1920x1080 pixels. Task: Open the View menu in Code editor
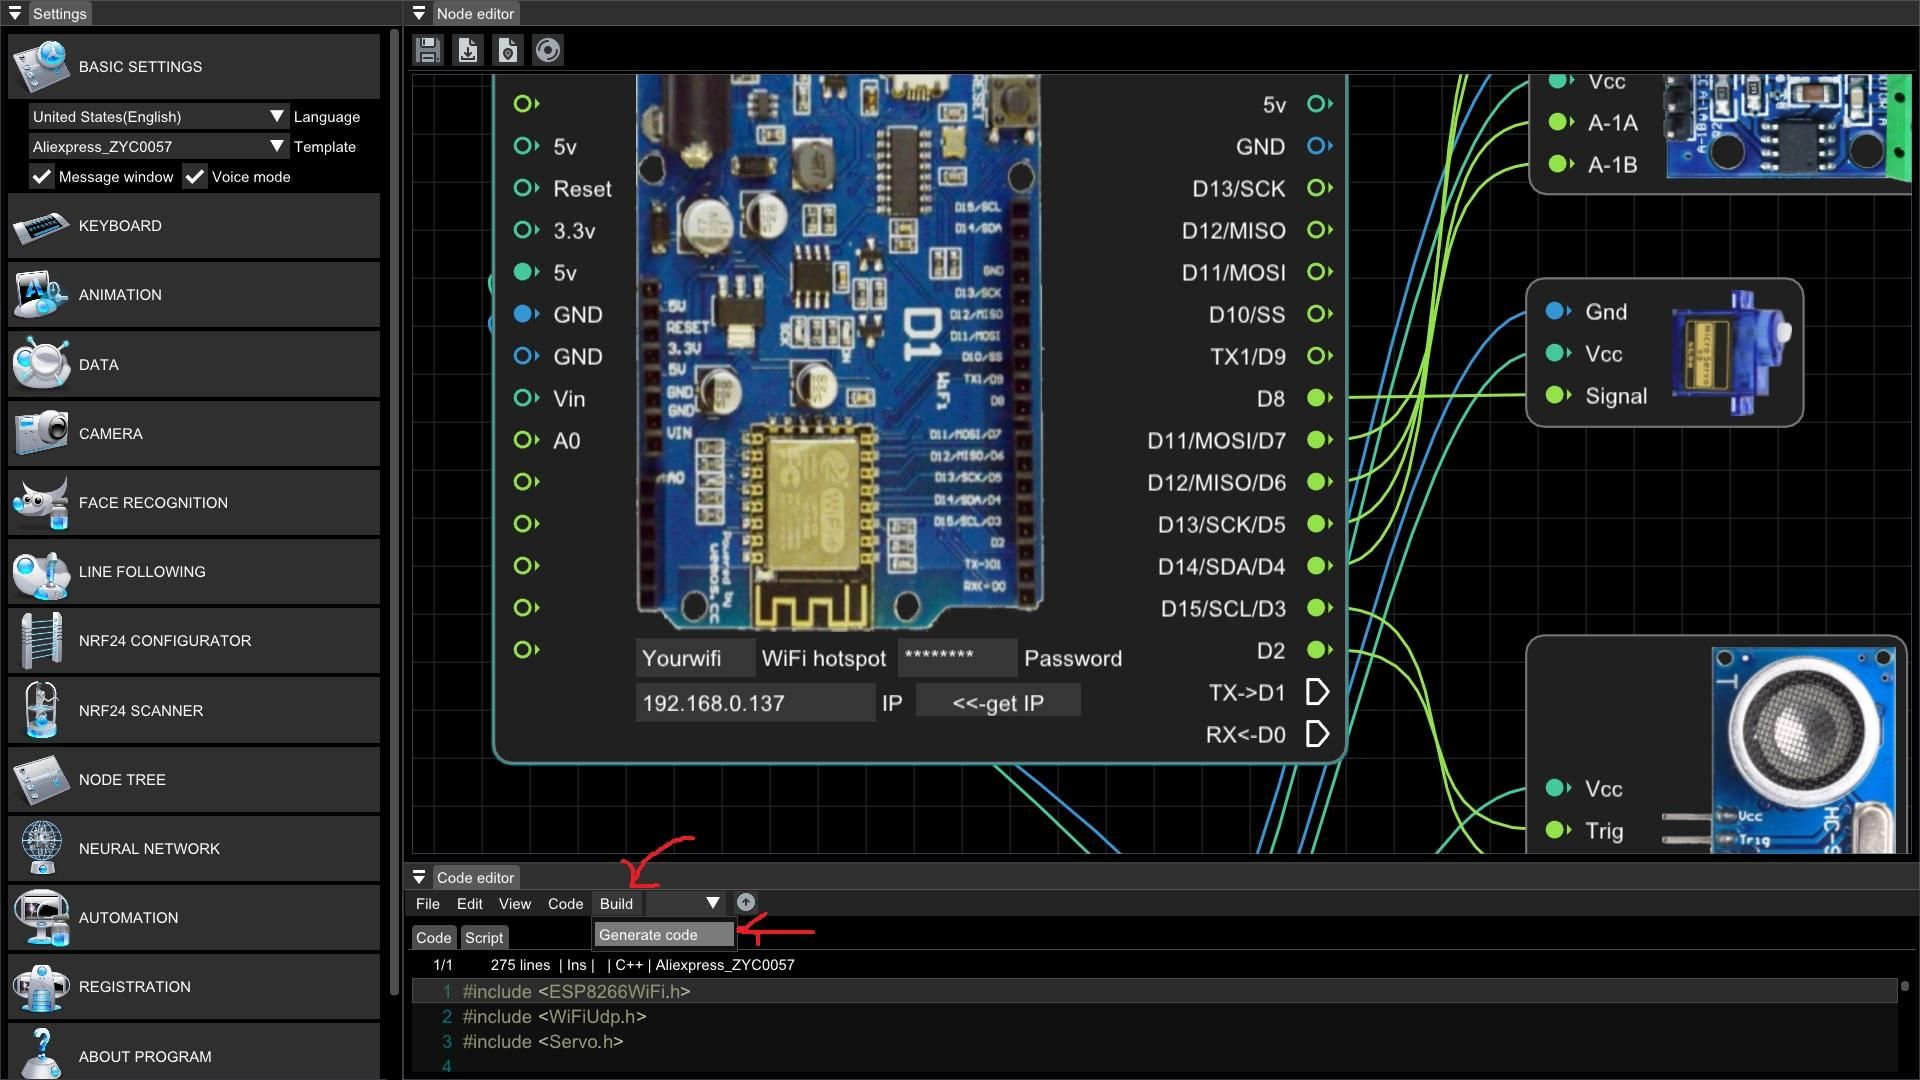point(514,904)
